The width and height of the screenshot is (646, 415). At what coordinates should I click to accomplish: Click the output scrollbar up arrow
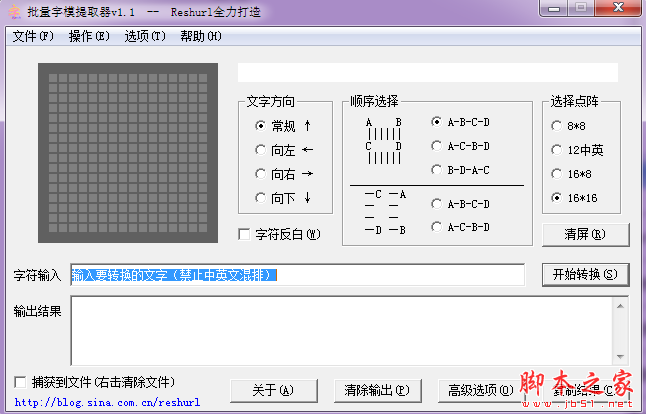(x=620, y=306)
